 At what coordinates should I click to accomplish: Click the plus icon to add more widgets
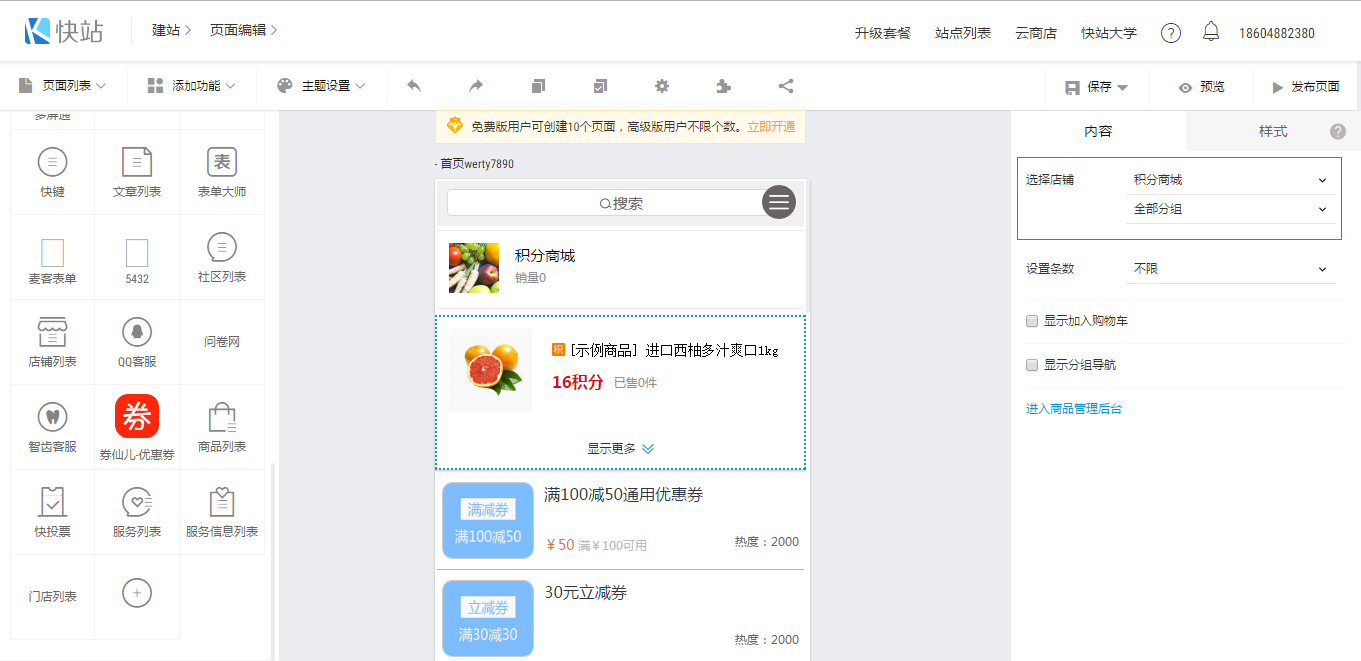coord(137,593)
